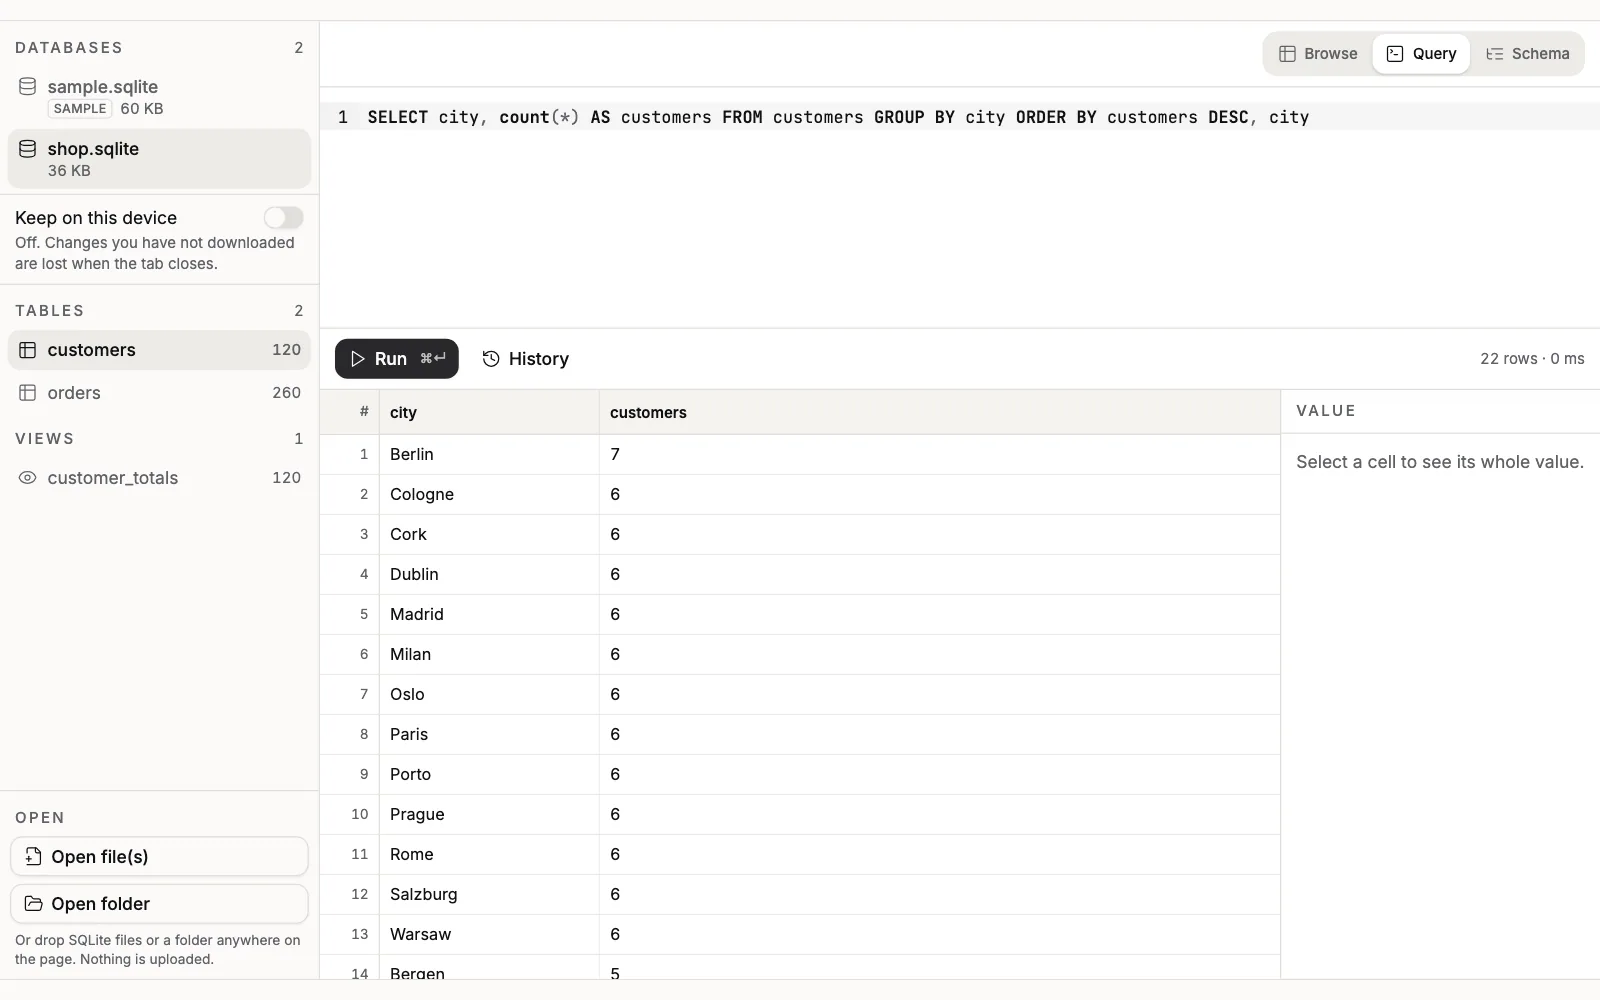Click the Open folder icon
1600x1000 pixels.
pos(33,903)
